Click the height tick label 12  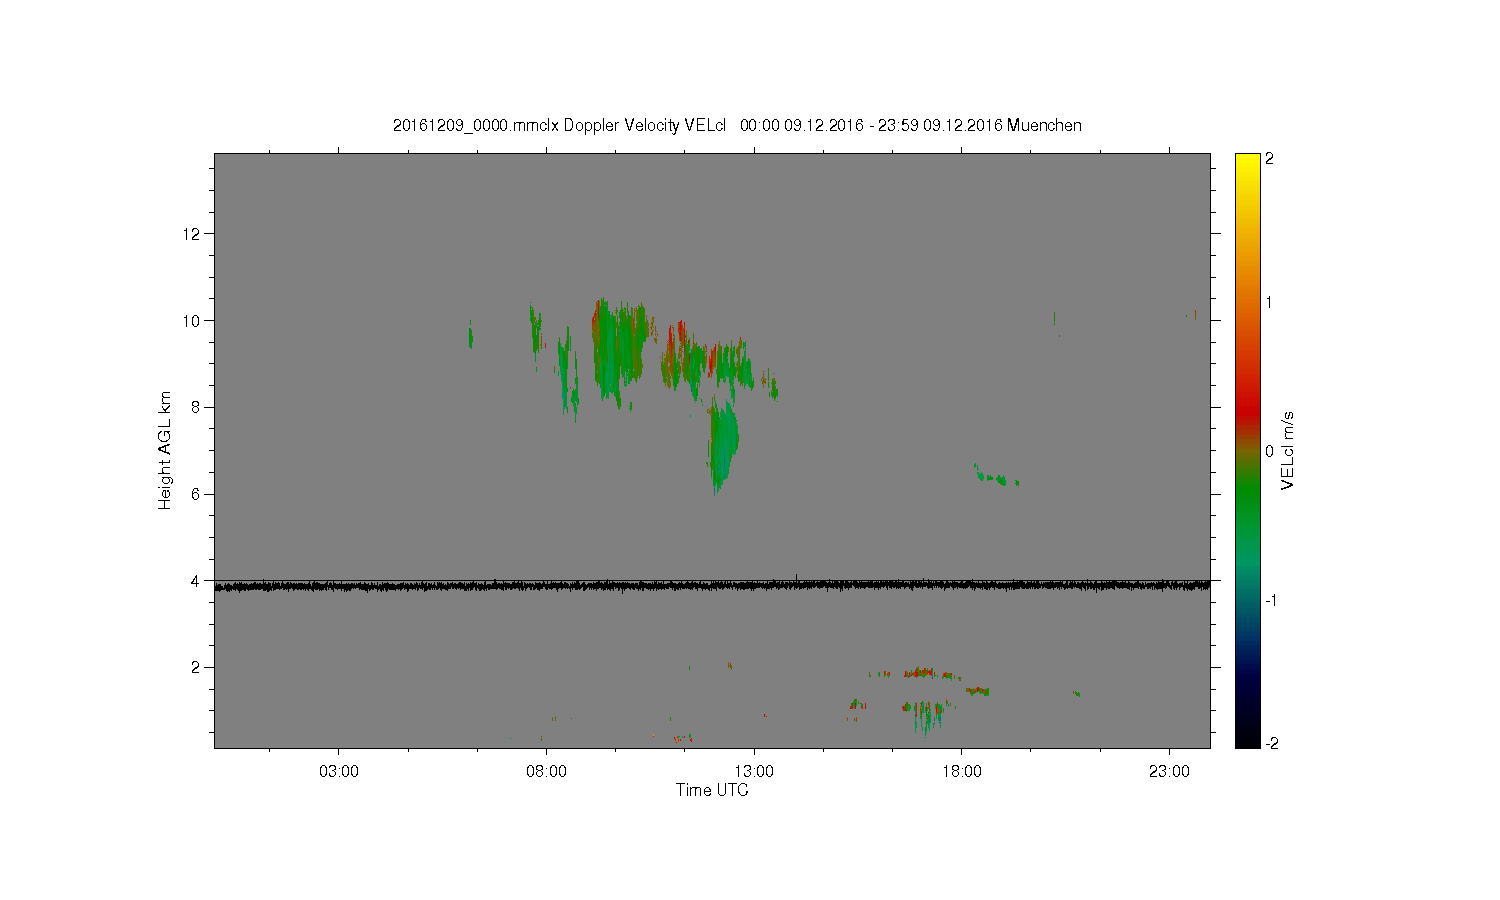coord(192,234)
